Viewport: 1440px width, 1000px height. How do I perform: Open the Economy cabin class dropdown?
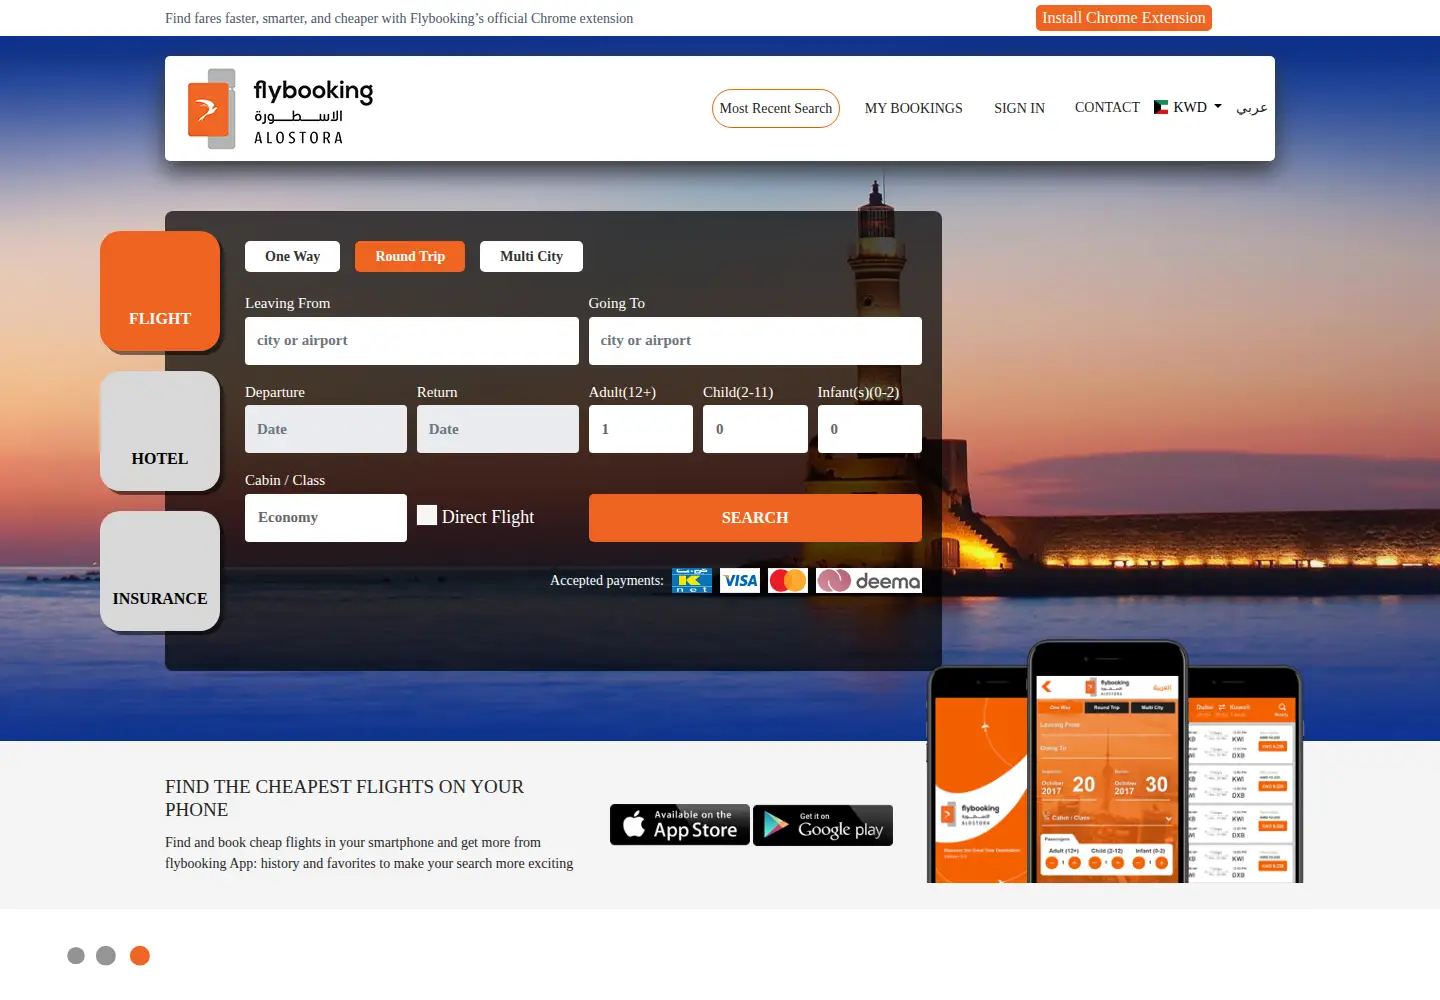(x=326, y=518)
